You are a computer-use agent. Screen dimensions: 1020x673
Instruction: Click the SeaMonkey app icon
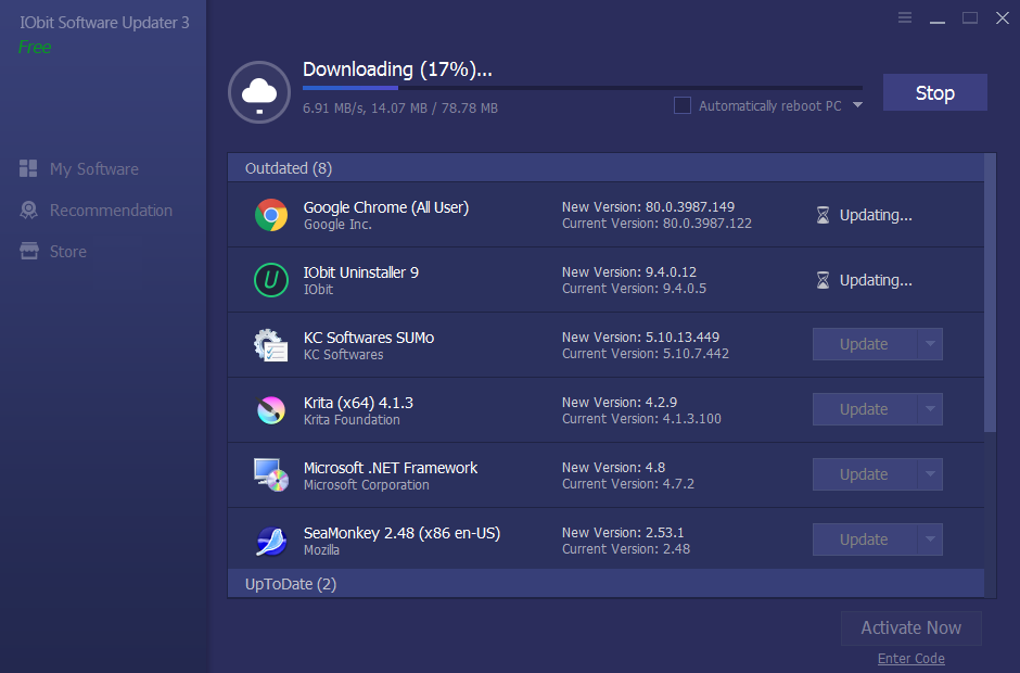pyautogui.click(x=271, y=540)
